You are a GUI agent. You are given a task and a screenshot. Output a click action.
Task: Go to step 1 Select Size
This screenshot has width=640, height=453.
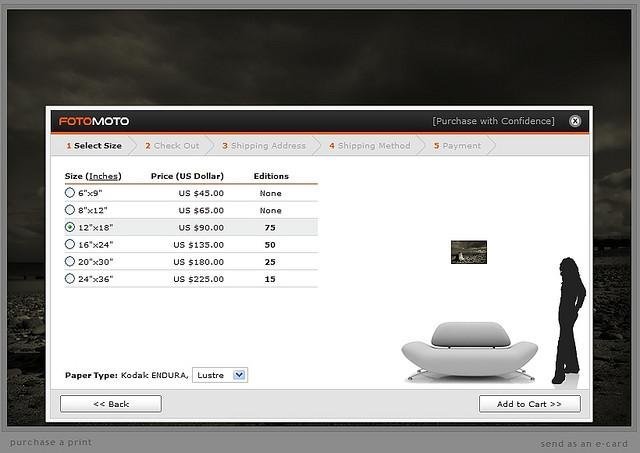click(94, 146)
